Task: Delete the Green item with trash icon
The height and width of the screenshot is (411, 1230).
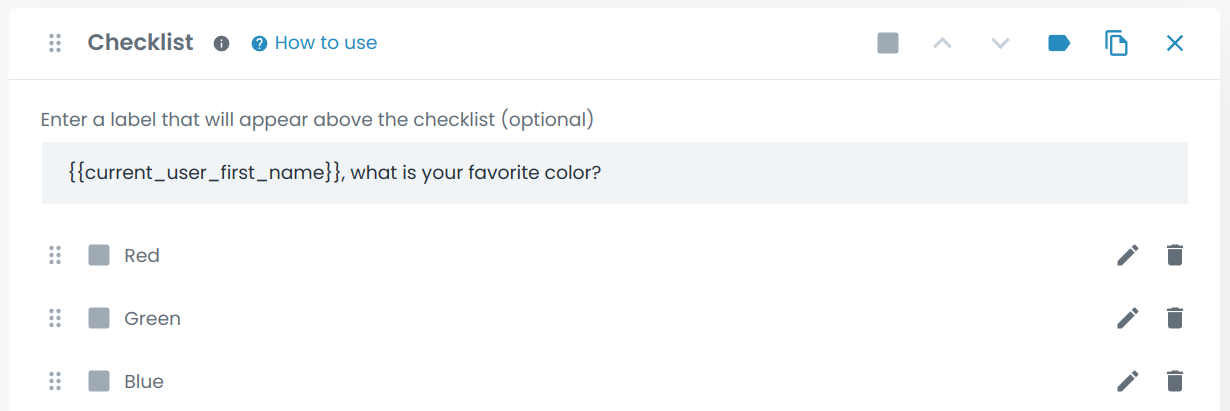Action: click(1175, 318)
